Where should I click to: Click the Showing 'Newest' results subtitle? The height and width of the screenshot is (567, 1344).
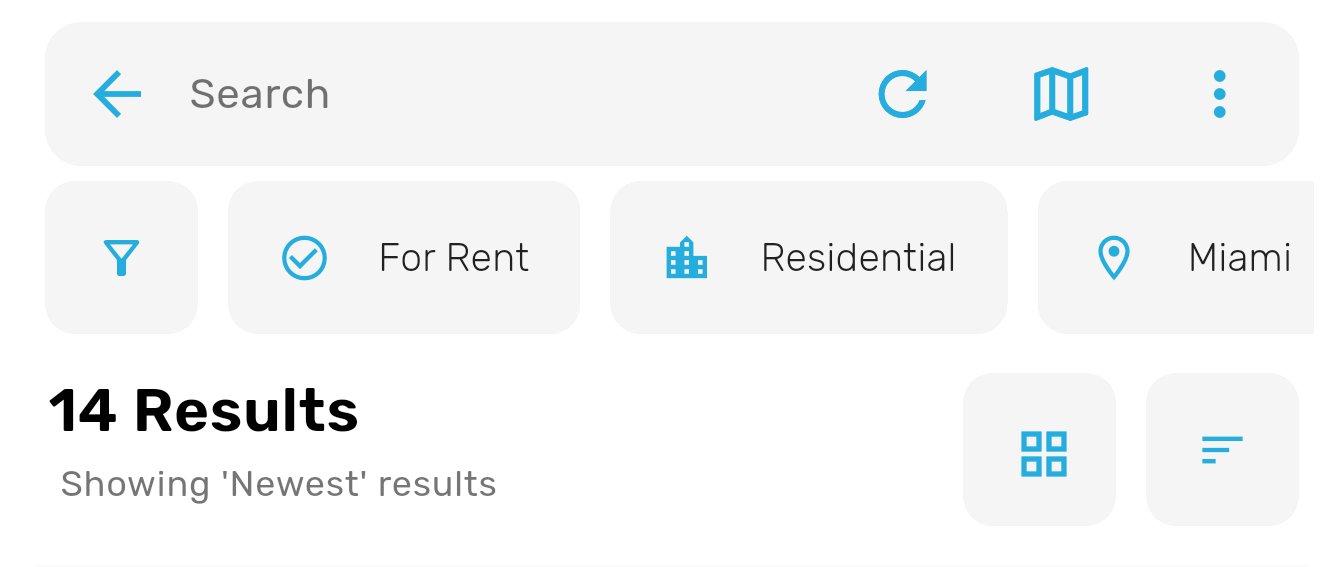point(278,484)
